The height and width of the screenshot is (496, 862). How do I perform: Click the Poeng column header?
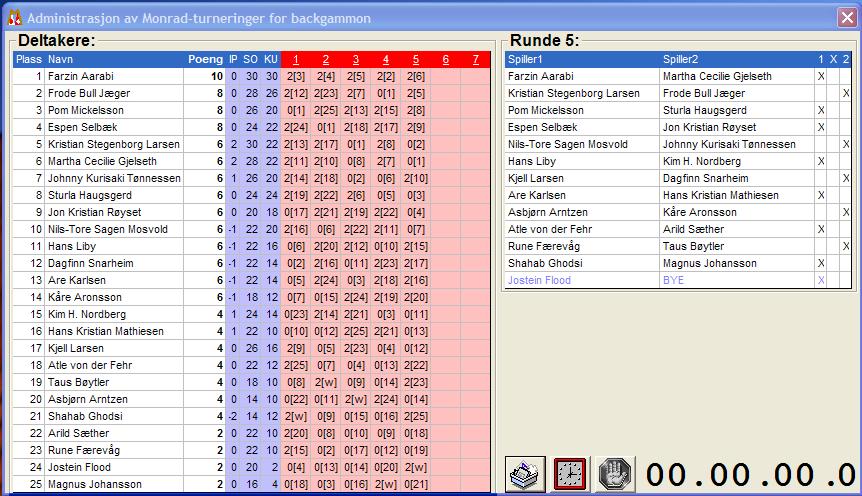click(205, 59)
